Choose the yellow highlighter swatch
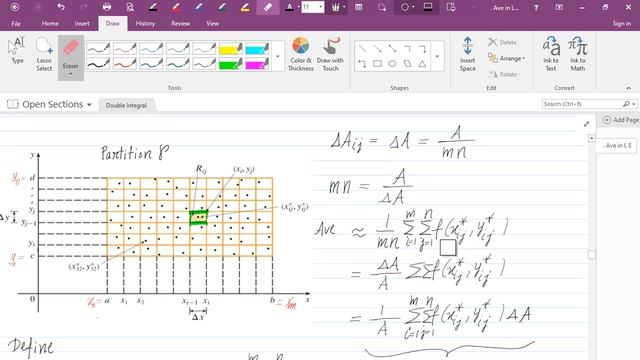 click(231, 49)
